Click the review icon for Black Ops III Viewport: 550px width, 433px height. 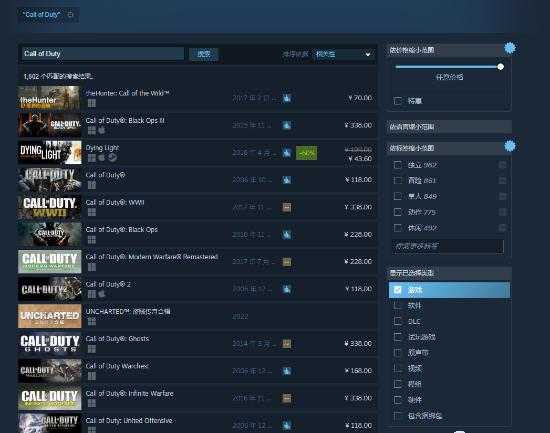coord(287,125)
